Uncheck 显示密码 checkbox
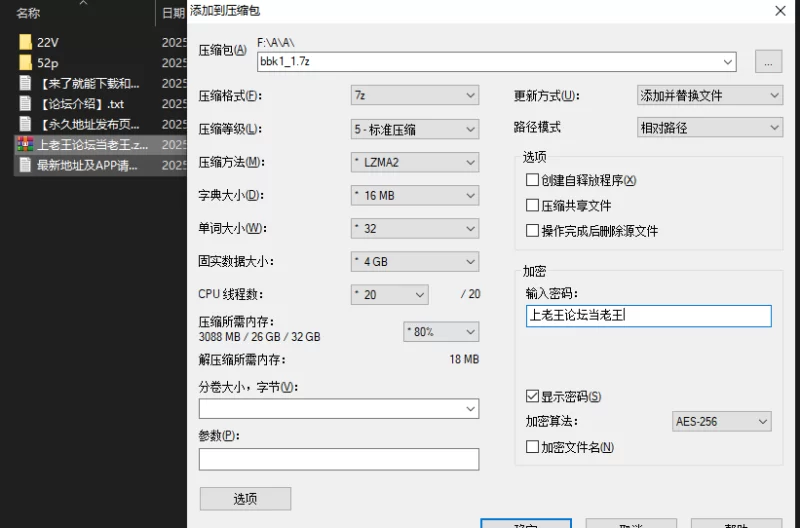Image resolution: width=800 pixels, height=528 pixels. tap(532, 396)
